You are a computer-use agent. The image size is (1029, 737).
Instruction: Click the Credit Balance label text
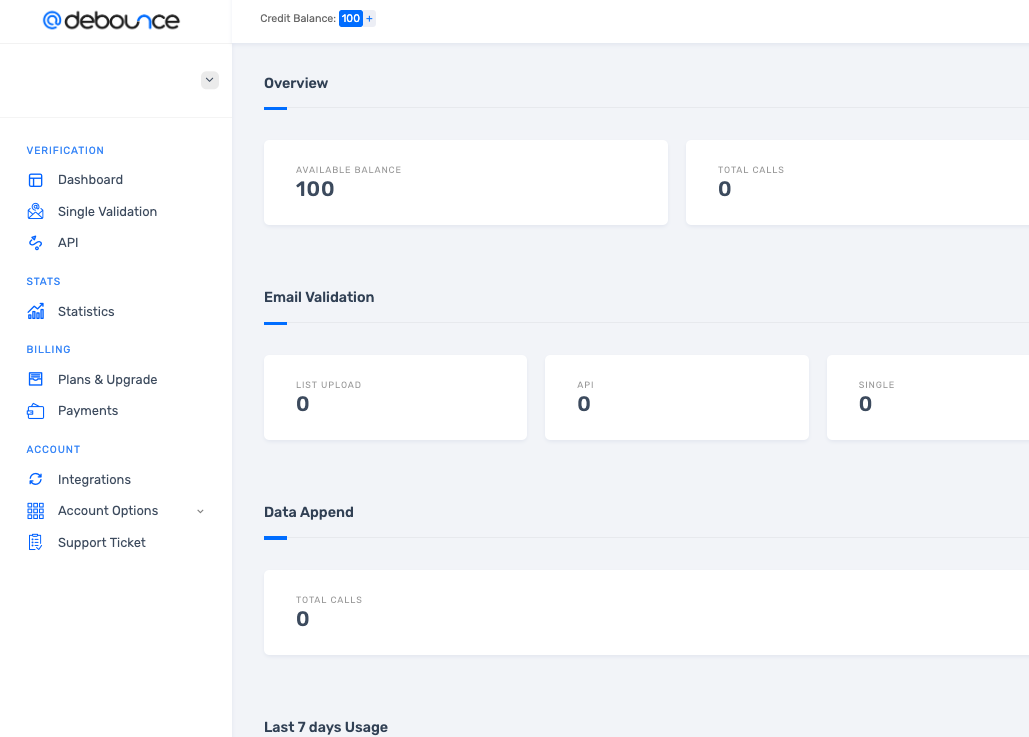coord(298,18)
